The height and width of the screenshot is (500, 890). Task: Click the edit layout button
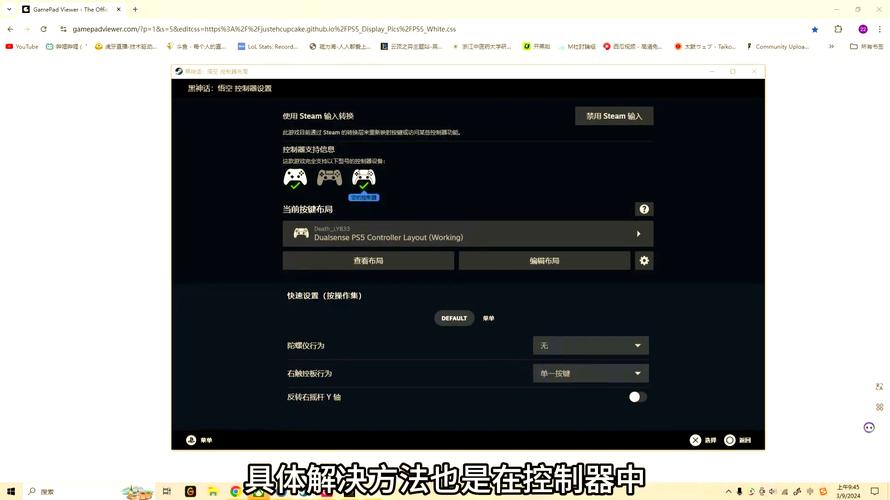[x=544, y=260]
